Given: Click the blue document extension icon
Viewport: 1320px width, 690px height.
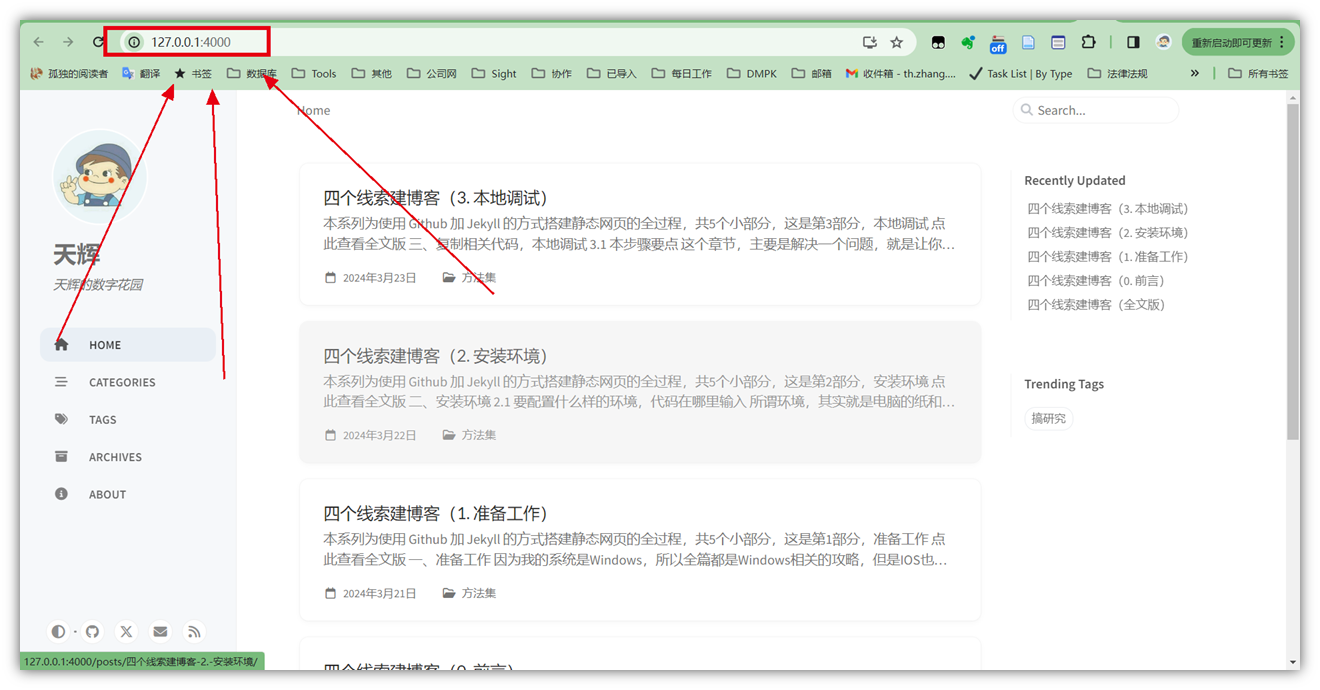Looking at the screenshot, I should [x=1028, y=42].
